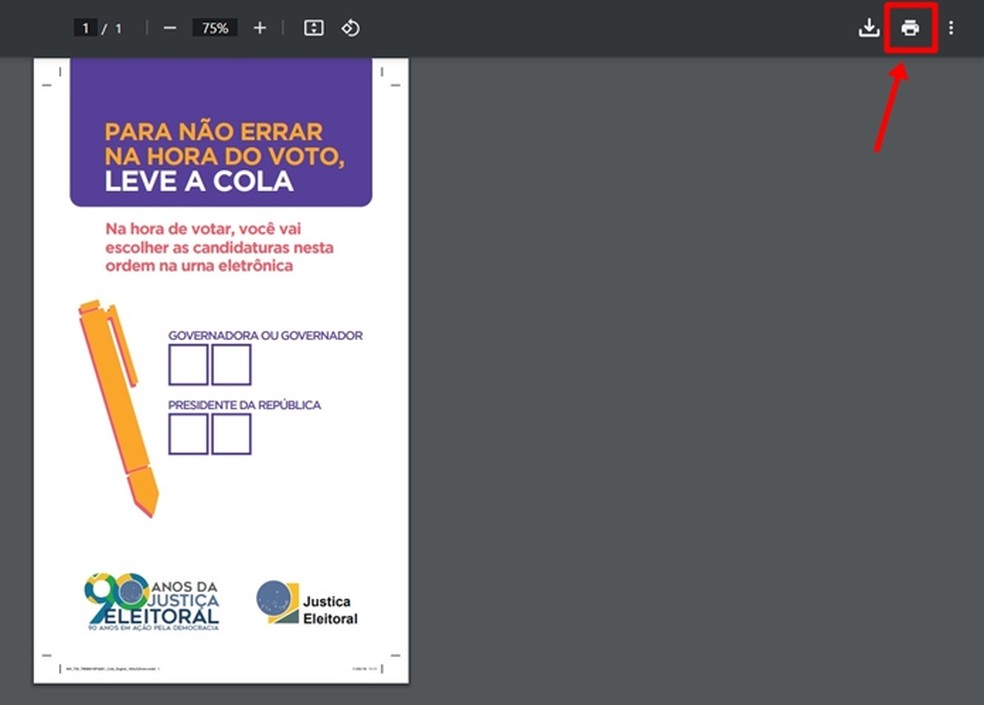Check the second Presidente da República box
This screenshot has width=984, height=705.
point(232,434)
